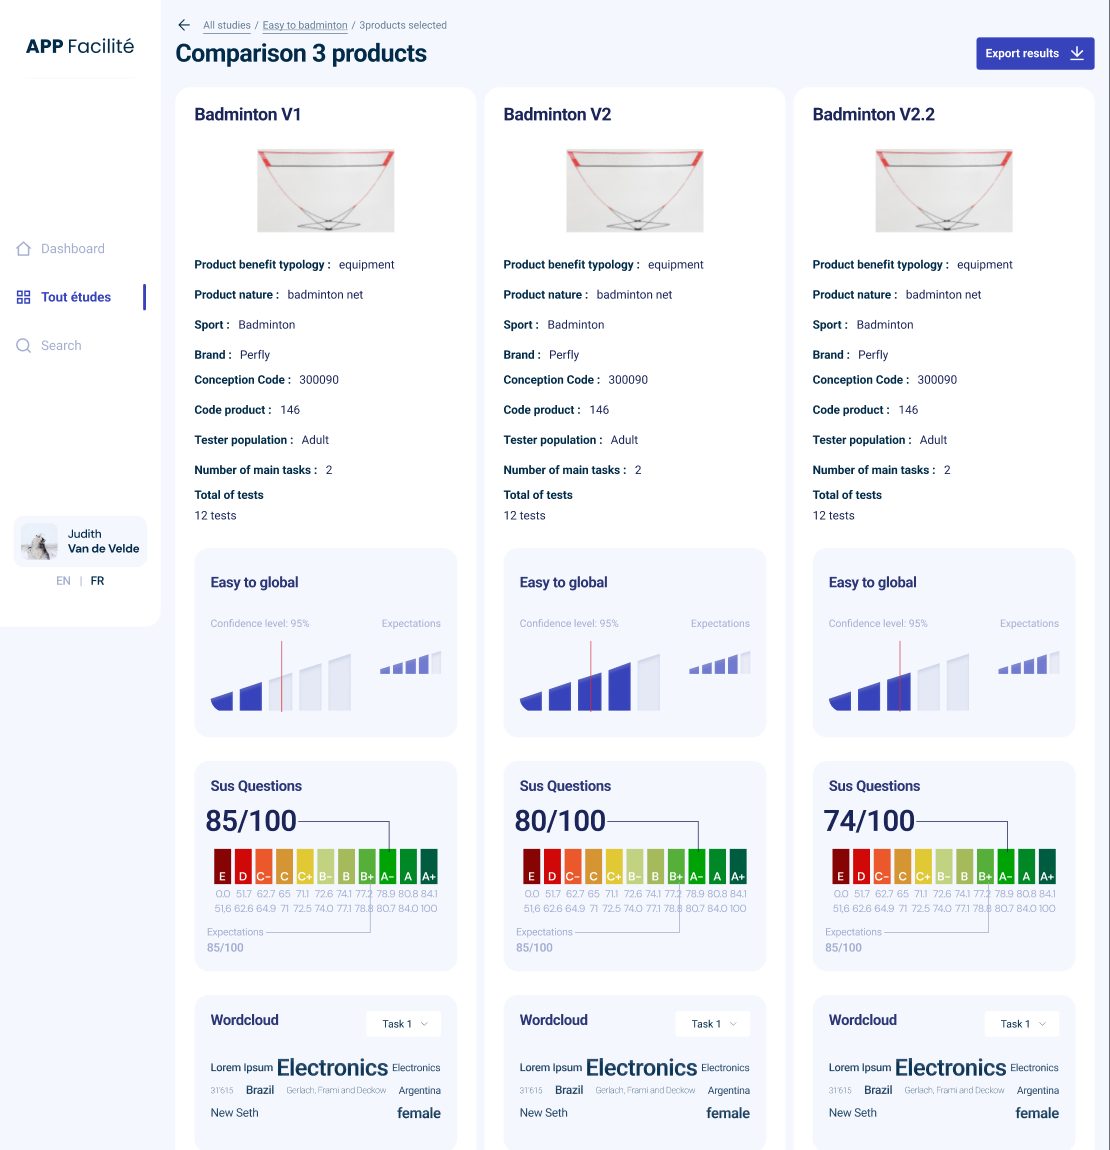Open the Dashboard menu item
The image size is (1110, 1150).
coord(73,249)
